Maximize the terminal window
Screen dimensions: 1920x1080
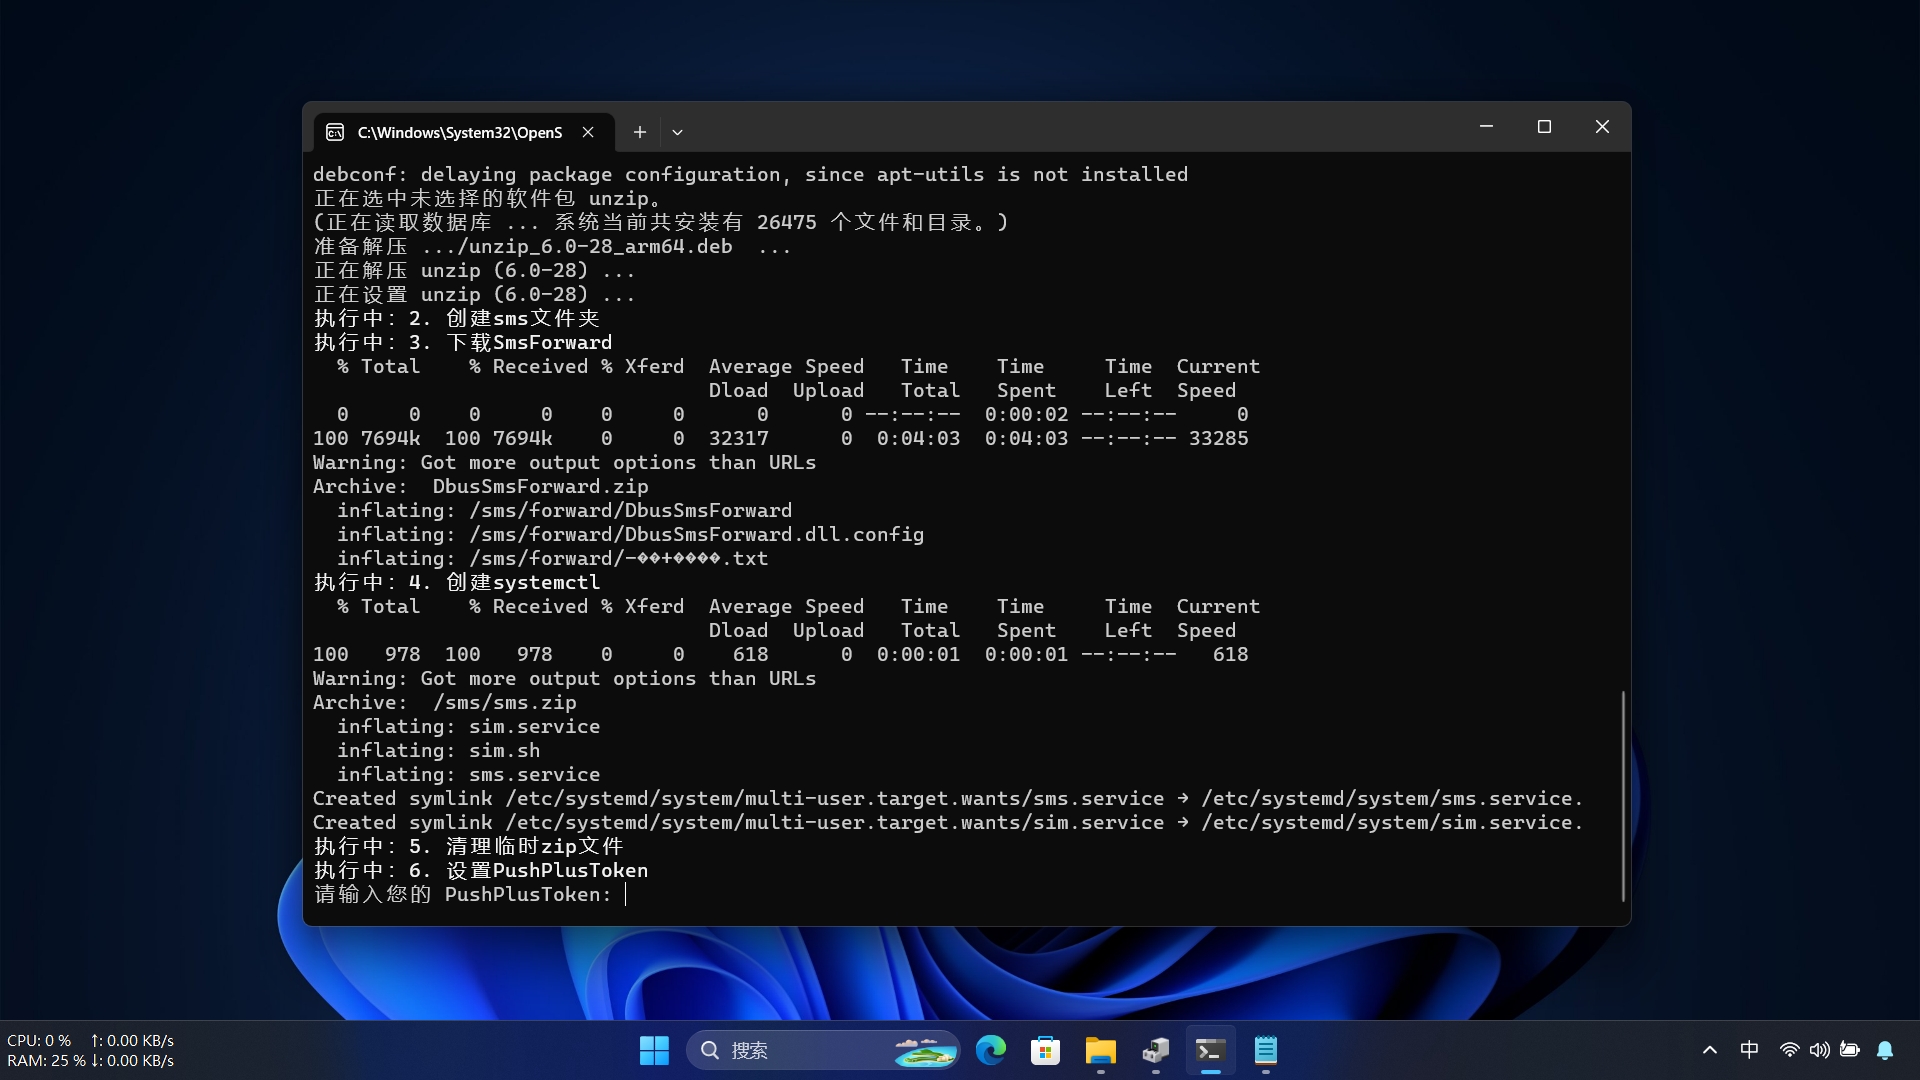(1544, 127)
